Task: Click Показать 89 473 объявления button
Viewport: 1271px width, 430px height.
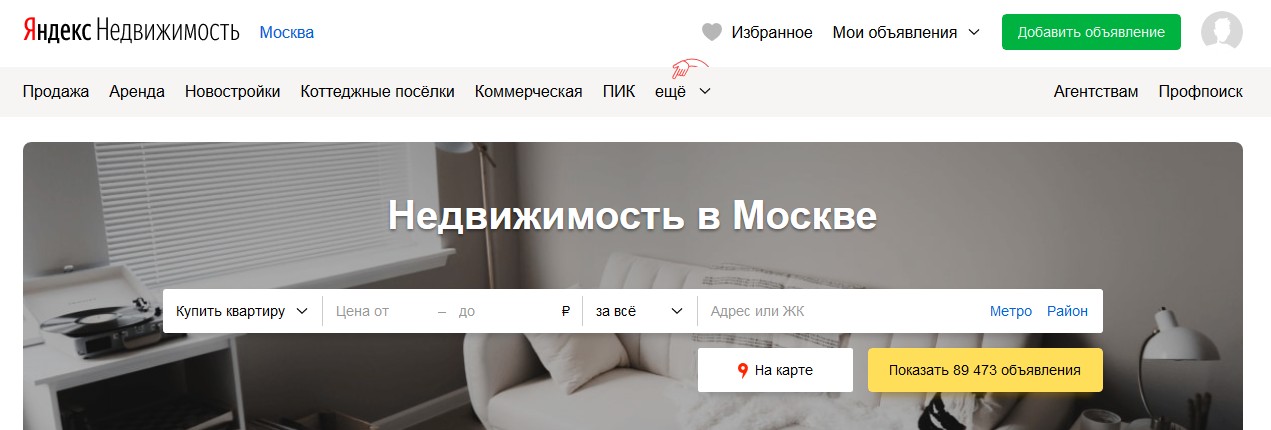Action: point(985,370)
